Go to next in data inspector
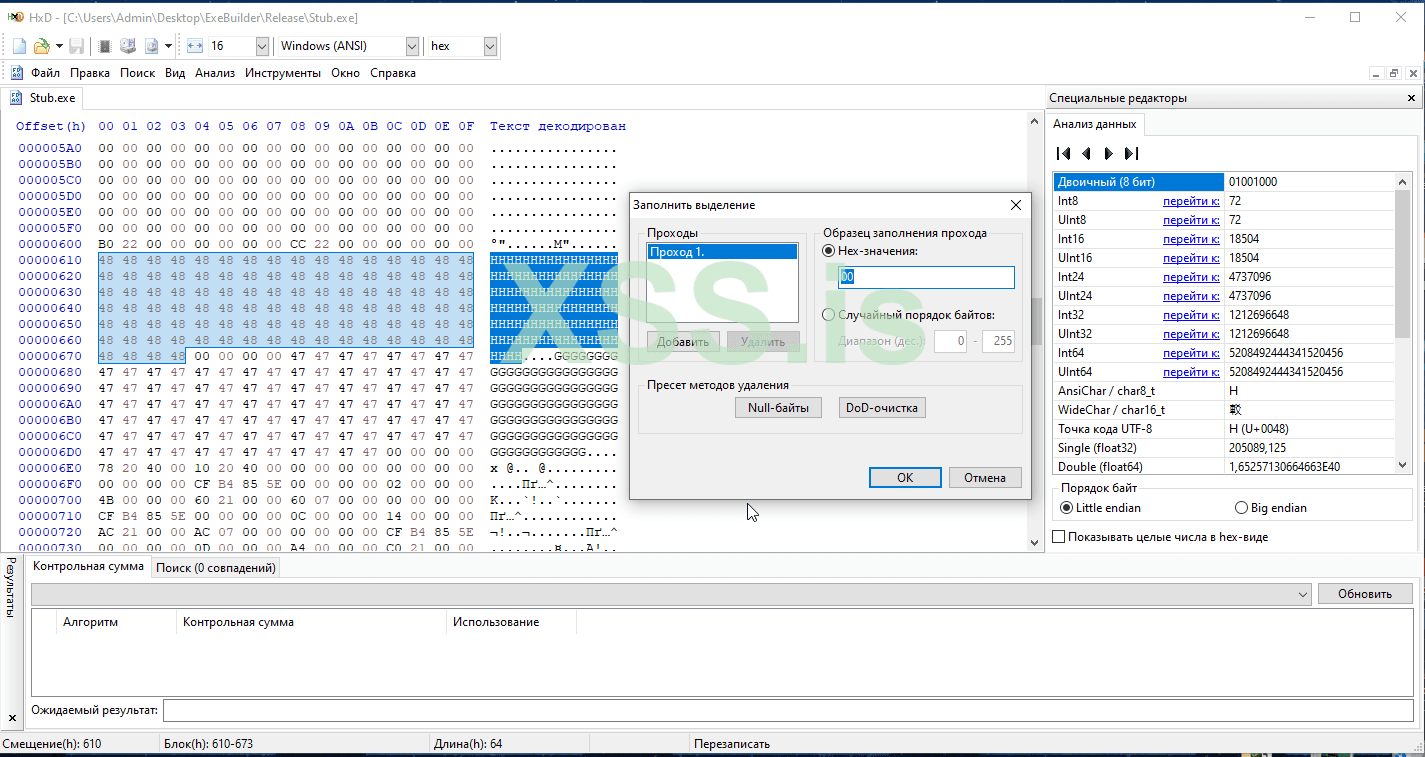 [x=1108, y=153]
